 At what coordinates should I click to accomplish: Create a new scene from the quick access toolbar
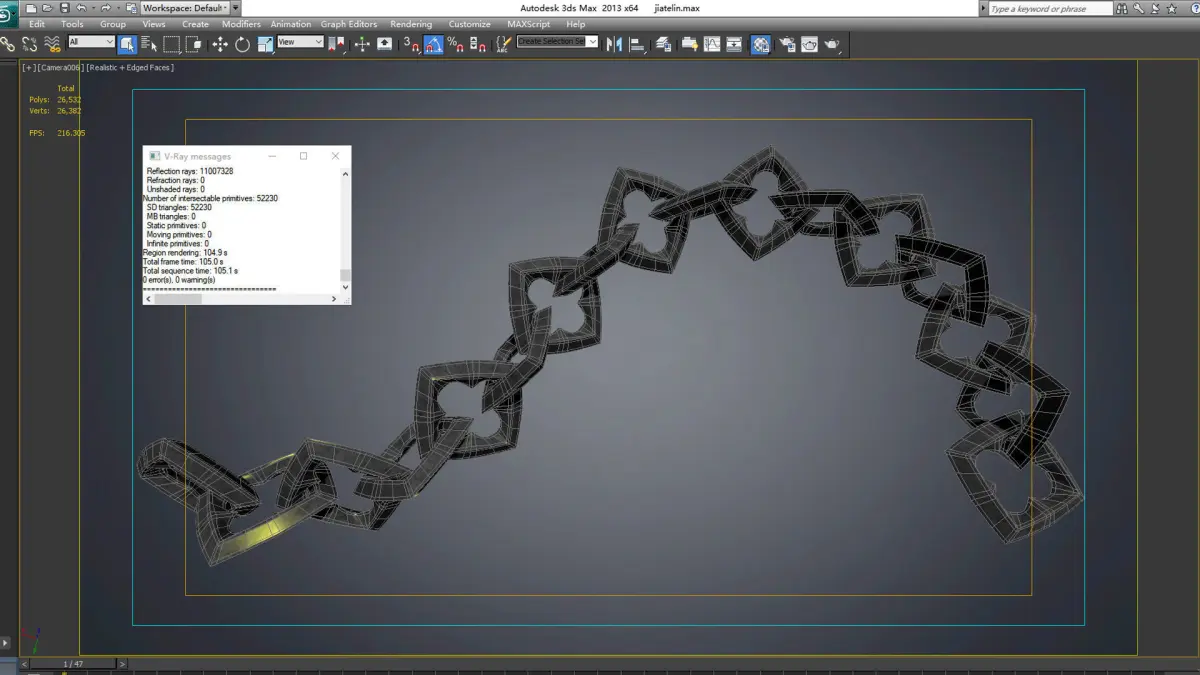pos(31,8)
